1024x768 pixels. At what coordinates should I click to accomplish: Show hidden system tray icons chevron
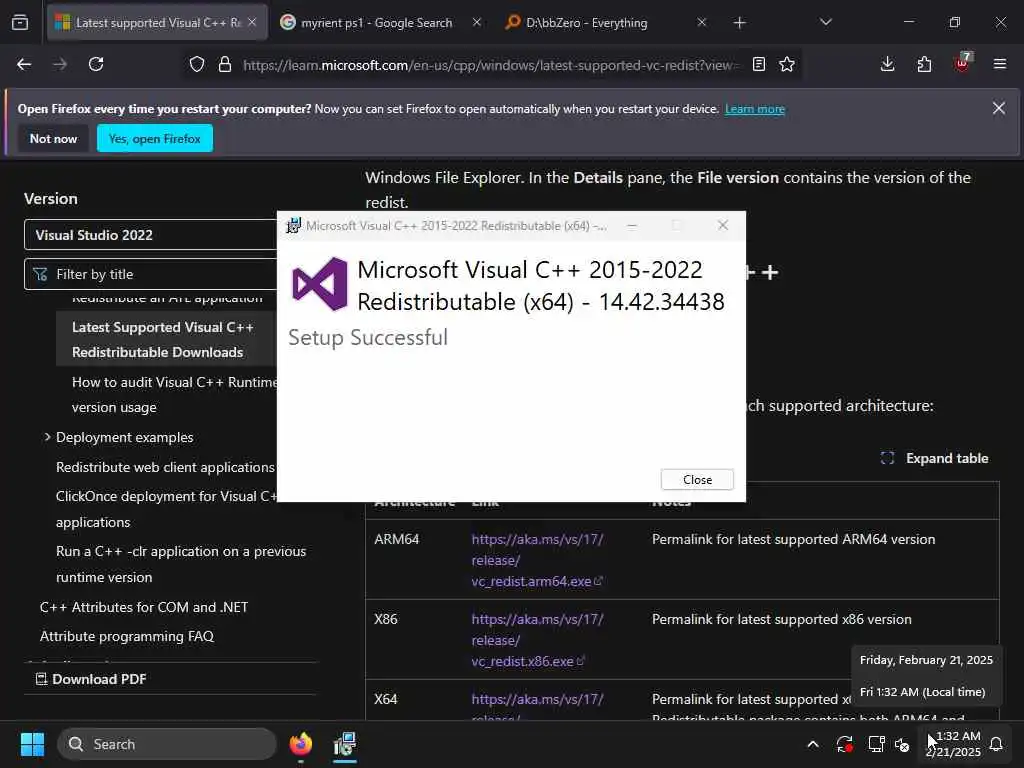(813, 744)
